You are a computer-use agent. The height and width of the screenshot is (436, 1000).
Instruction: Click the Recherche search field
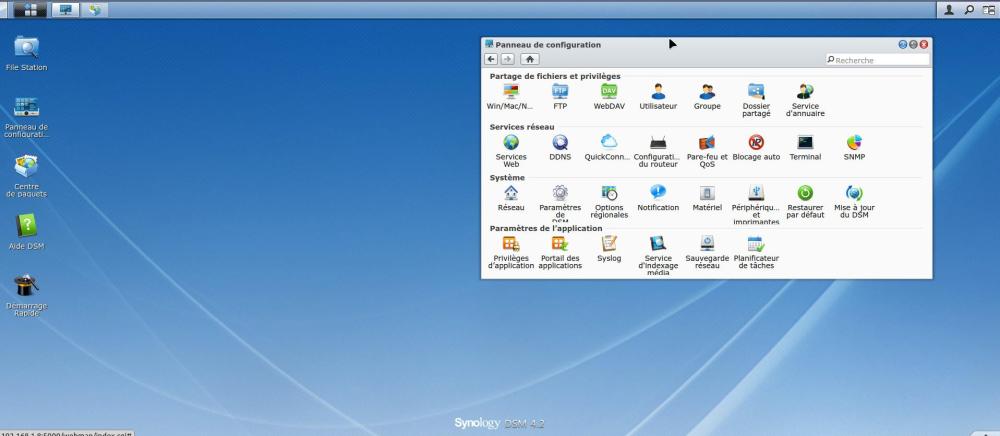[878, 60]
